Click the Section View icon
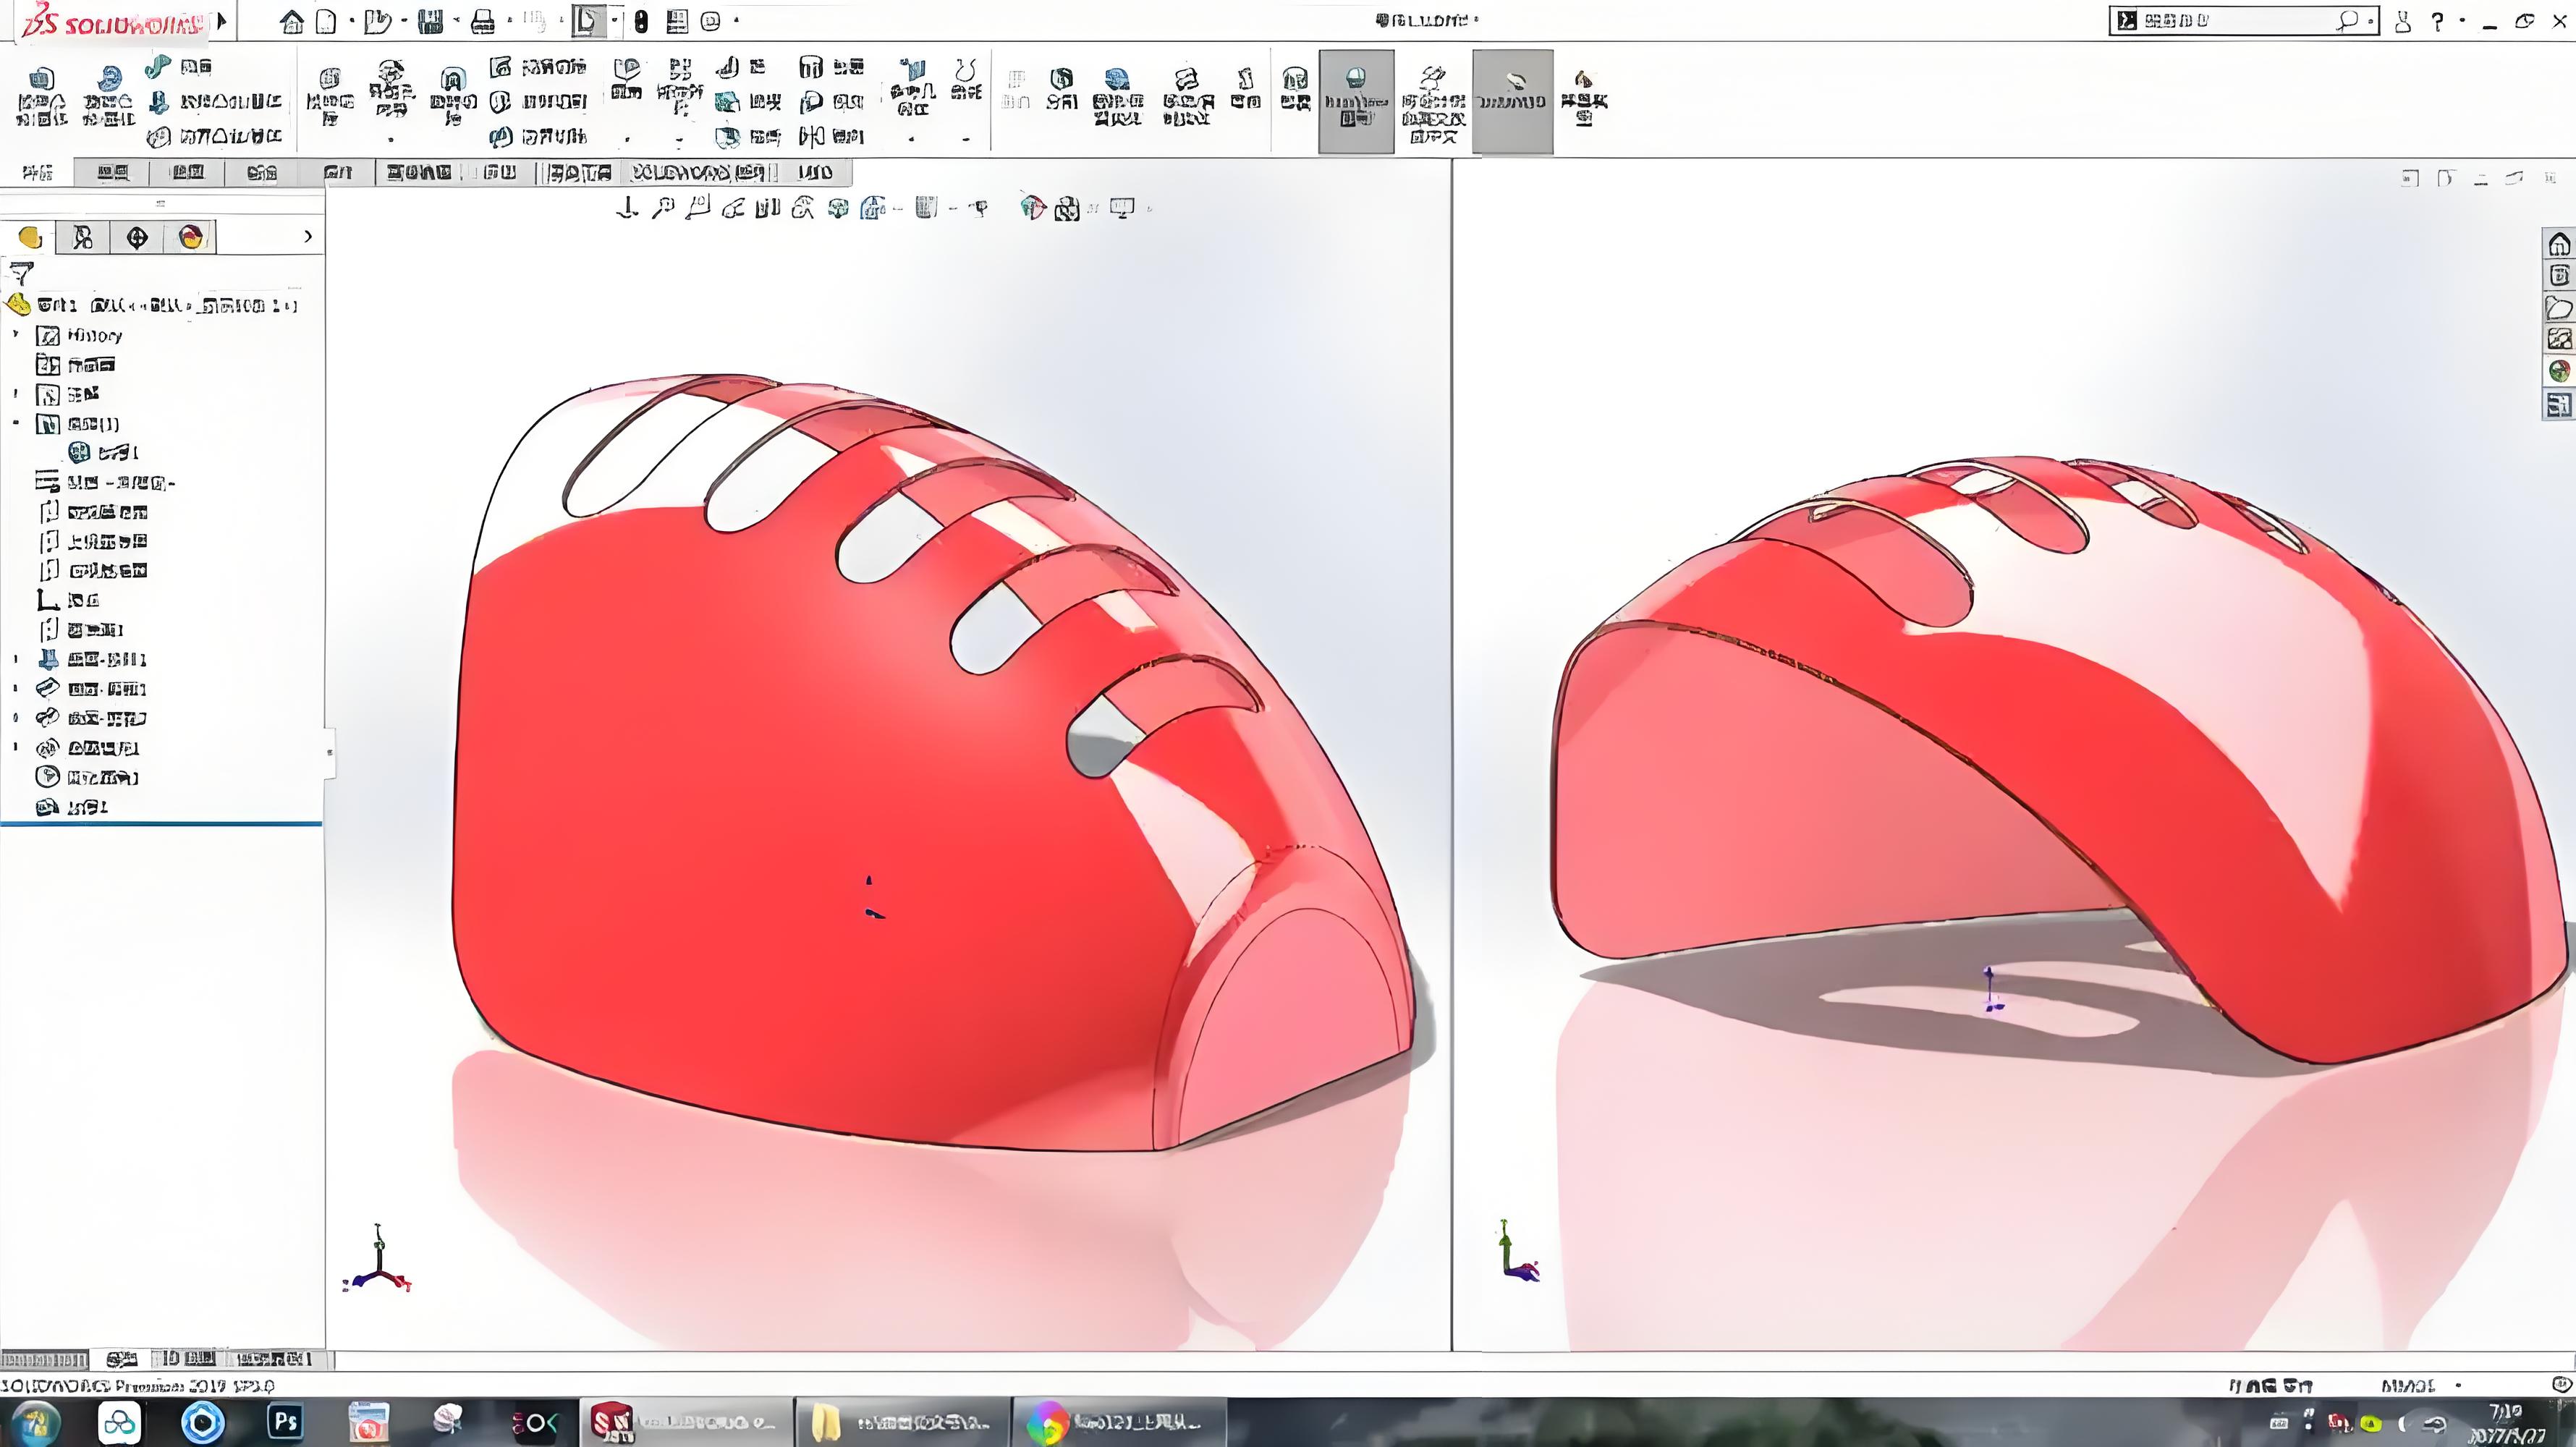2576x1447 pixels. 767,208
